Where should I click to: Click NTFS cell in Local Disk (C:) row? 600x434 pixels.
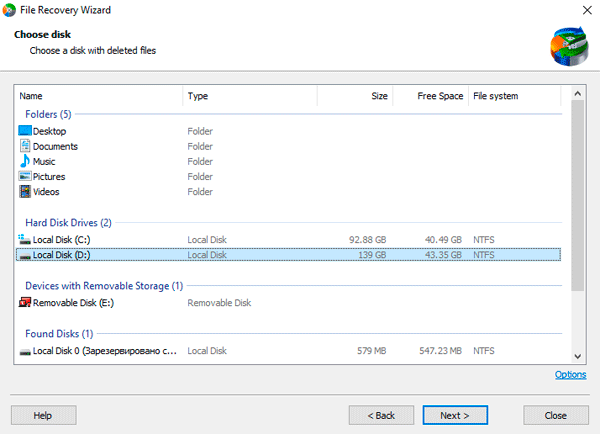click(x=484, y=240)
